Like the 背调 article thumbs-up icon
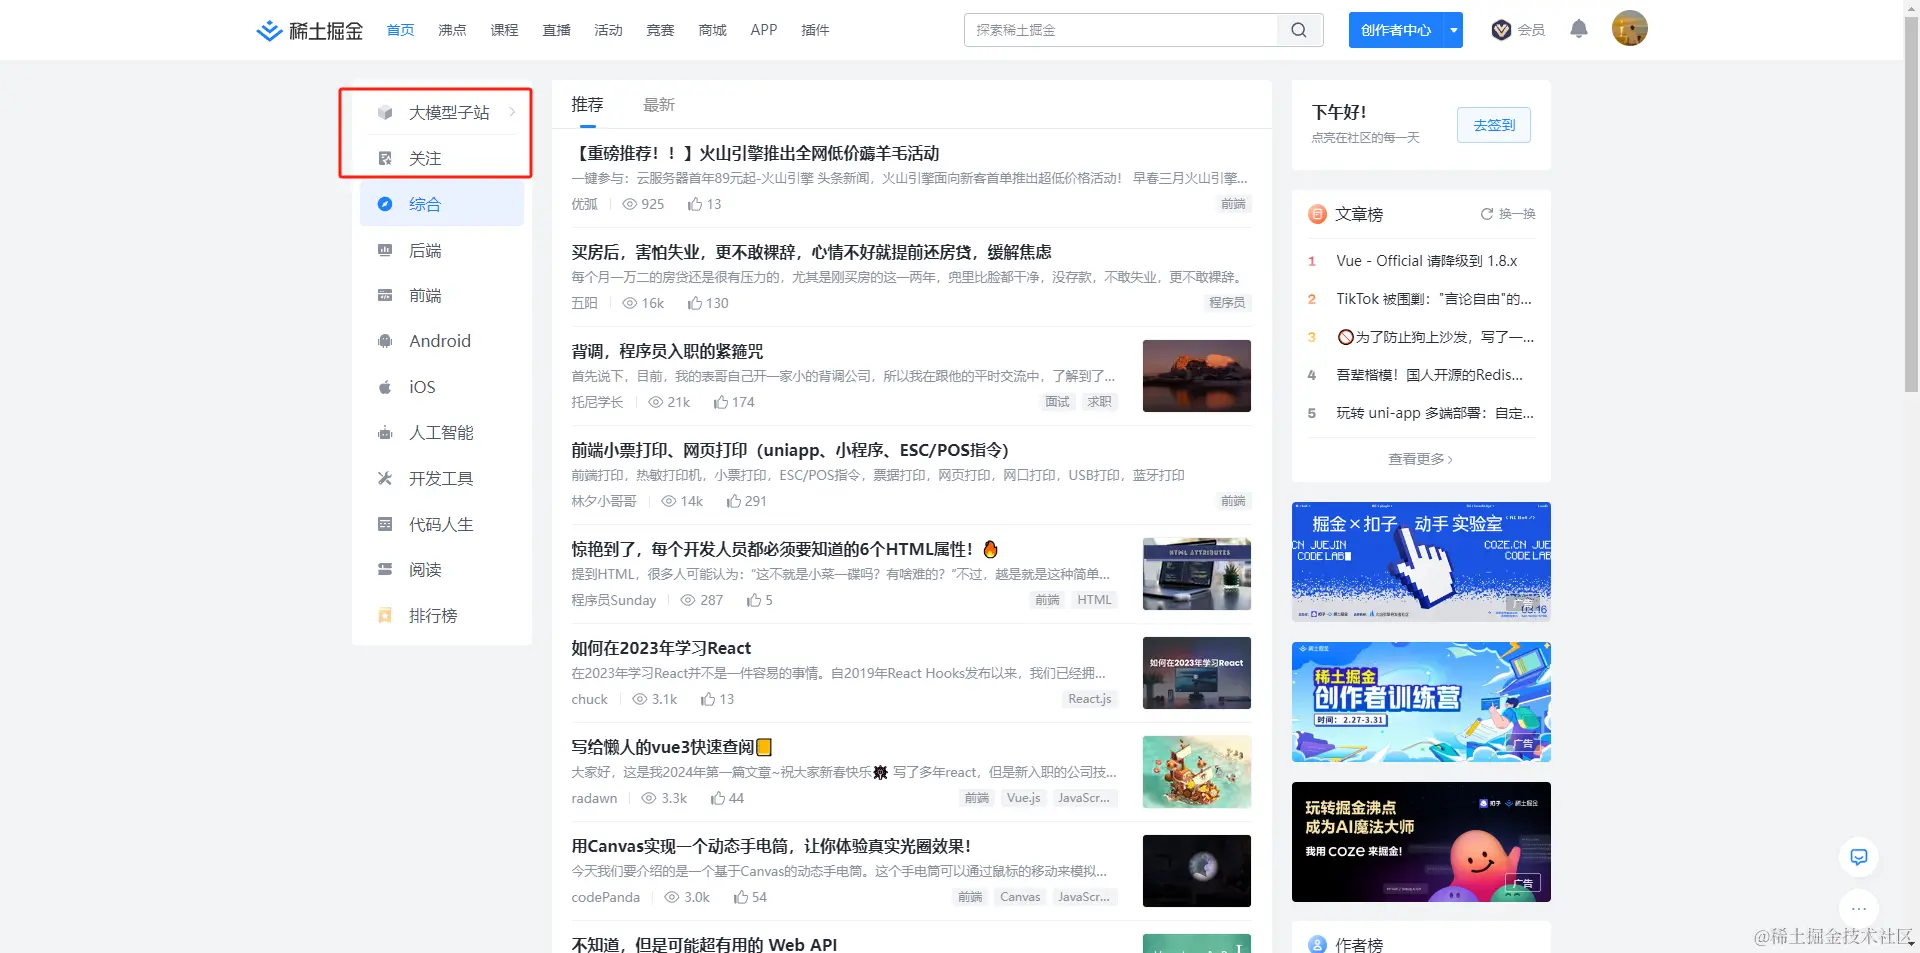This screenshot has height=953, width=1920. tap(721, 402)
